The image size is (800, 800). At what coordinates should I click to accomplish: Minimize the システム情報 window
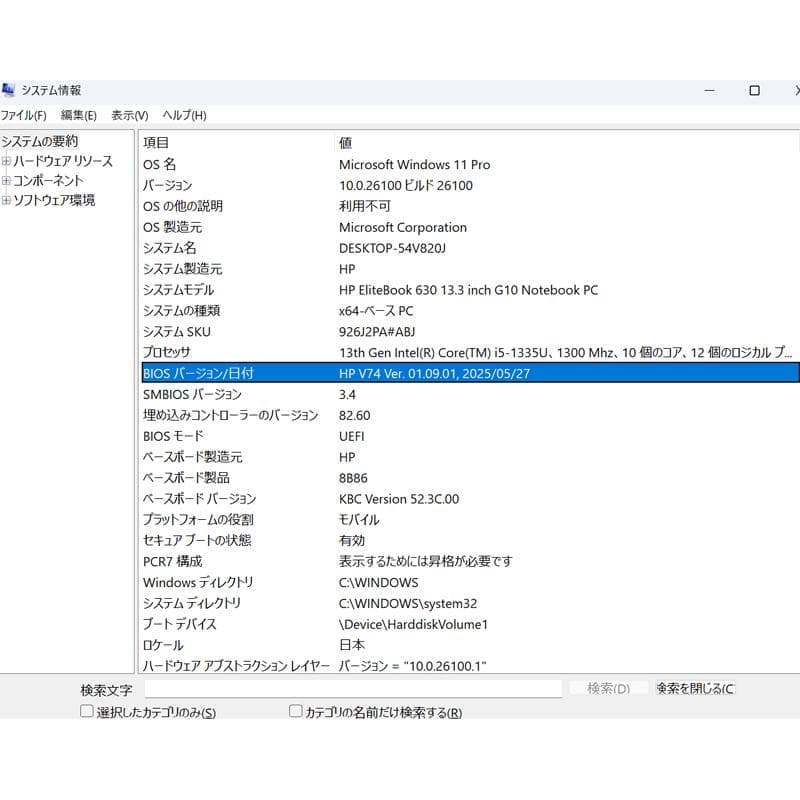(x=708, y=90)
